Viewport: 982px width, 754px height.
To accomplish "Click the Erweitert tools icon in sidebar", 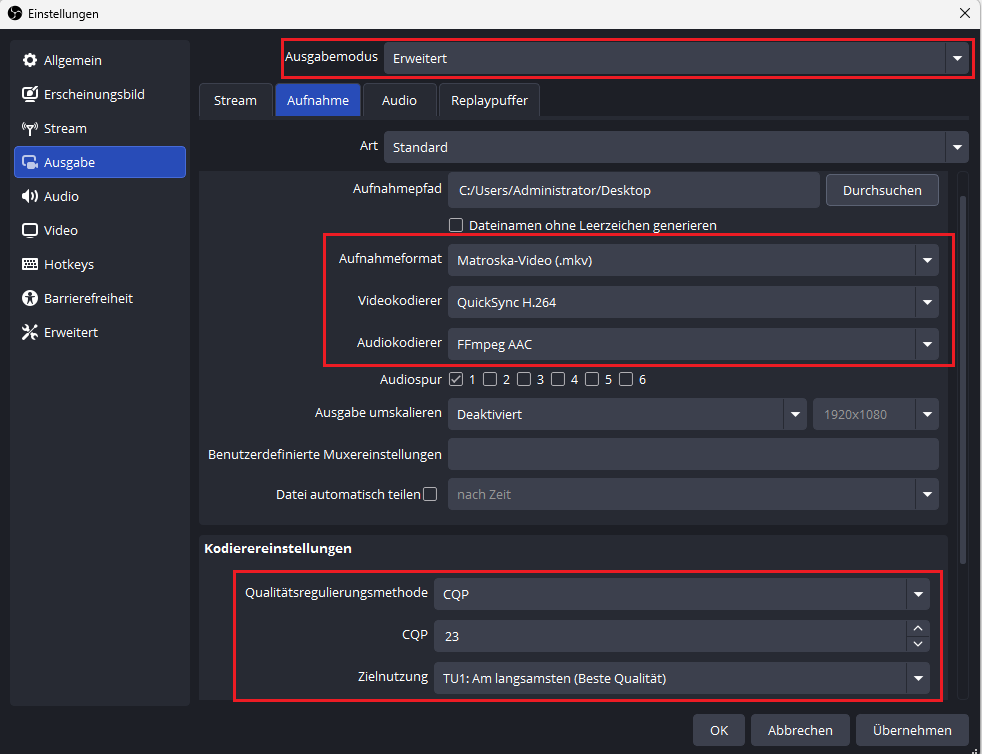I will pyautogui.click(x=29, y=332).
